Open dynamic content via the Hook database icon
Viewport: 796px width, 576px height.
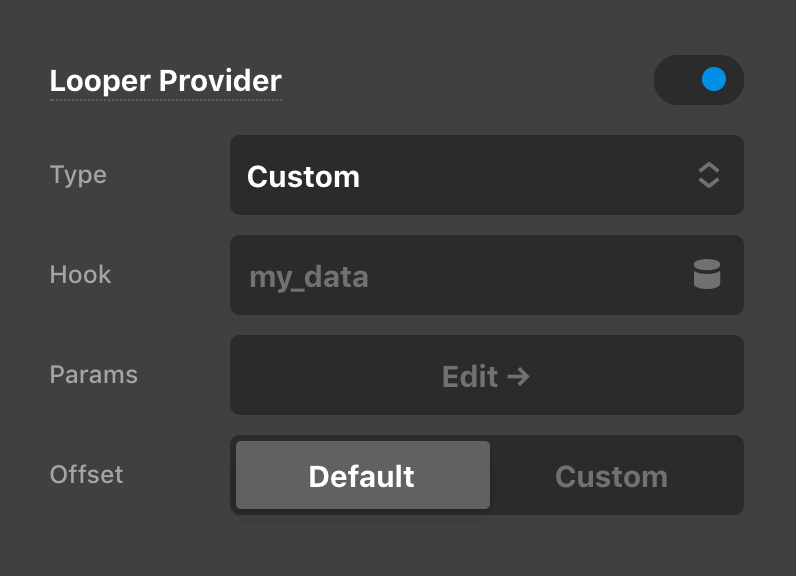tap(707, 275)
